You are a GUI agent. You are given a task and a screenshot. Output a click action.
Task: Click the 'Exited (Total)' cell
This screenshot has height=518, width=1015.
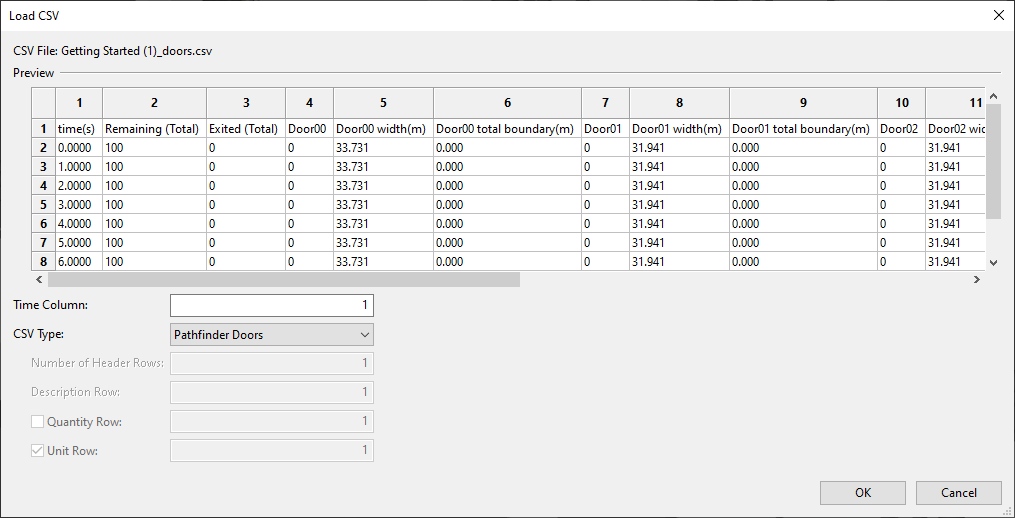coord(246,129)
